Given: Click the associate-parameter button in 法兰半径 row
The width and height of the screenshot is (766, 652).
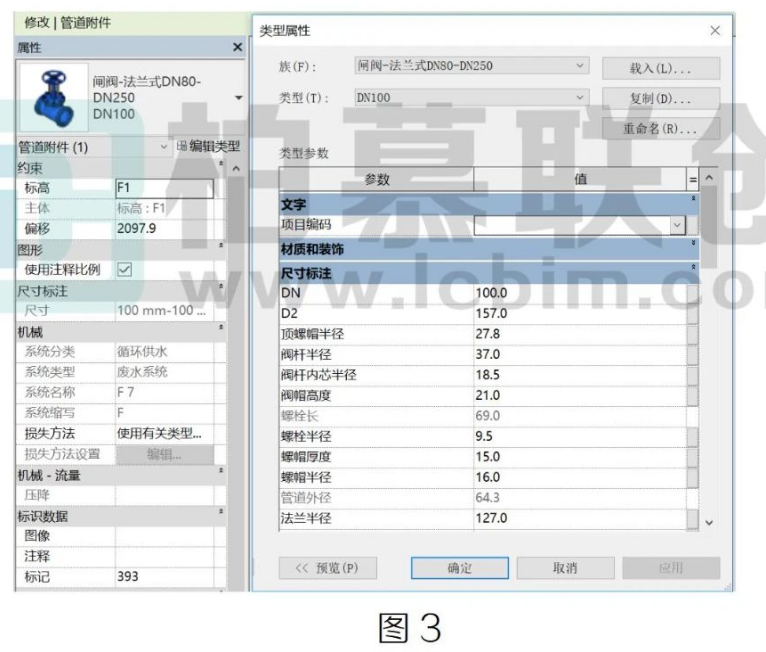Looking at the screenshot, I should tap(692, 518).
